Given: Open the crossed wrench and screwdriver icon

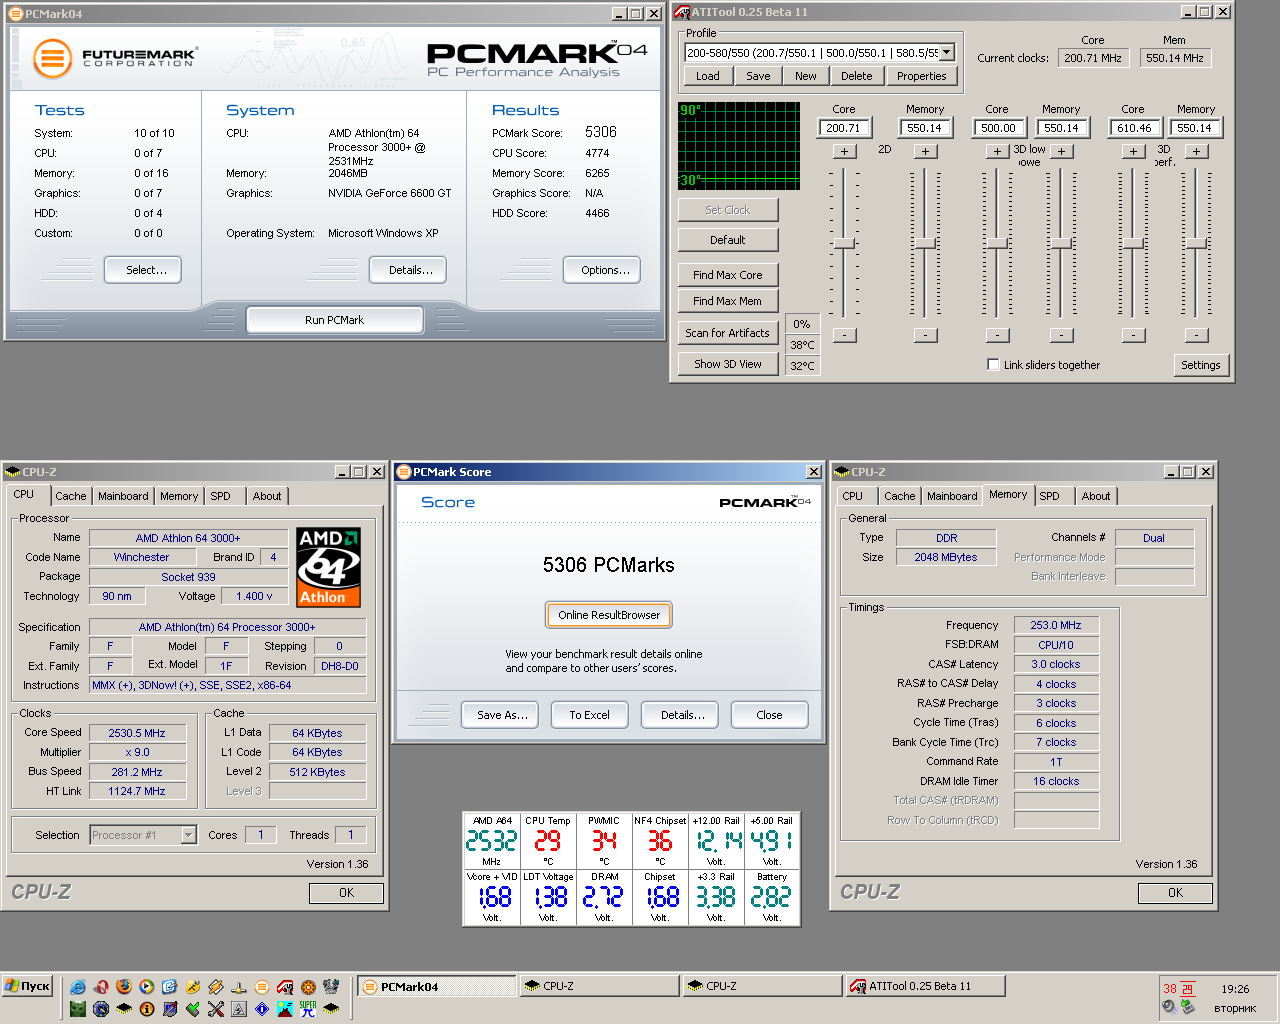Looking at the screenshot, I should point(216,1009).
